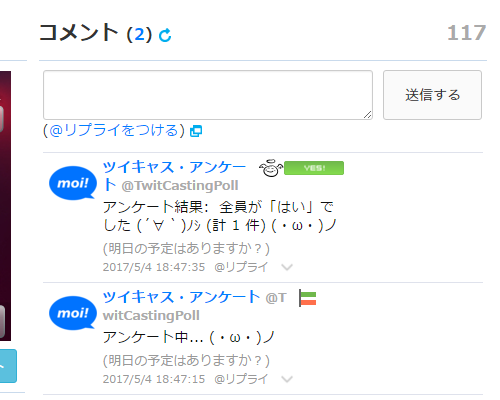
Task: Open the second ツイキャス・アンケート username link
Action: coord(181,297)
